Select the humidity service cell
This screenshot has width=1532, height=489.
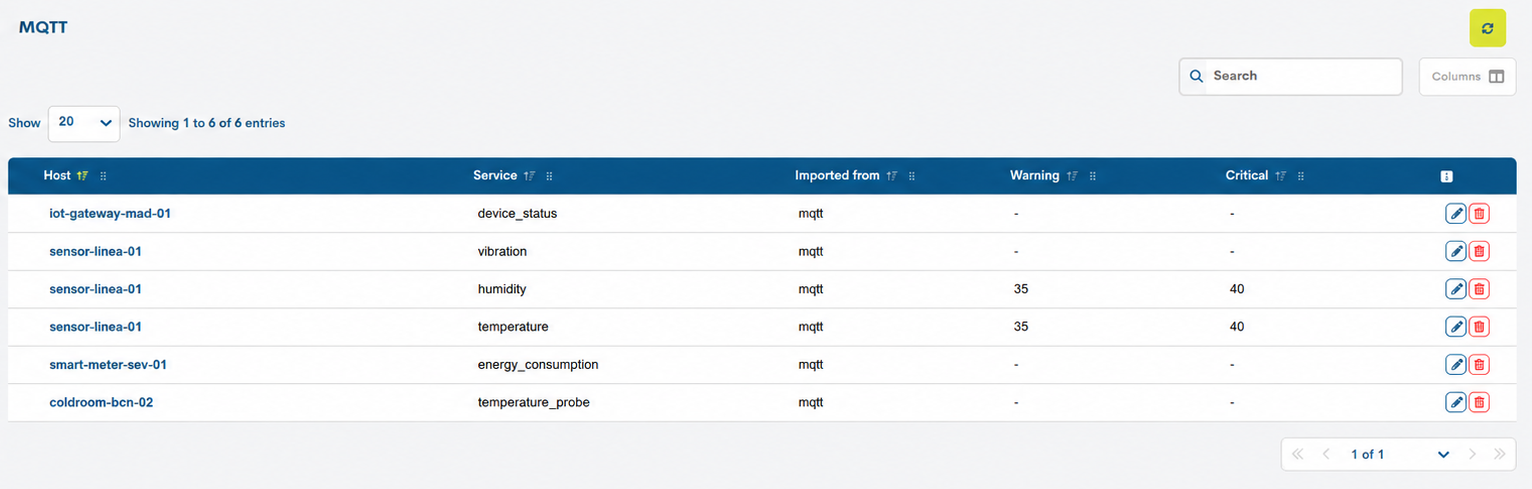502,289
